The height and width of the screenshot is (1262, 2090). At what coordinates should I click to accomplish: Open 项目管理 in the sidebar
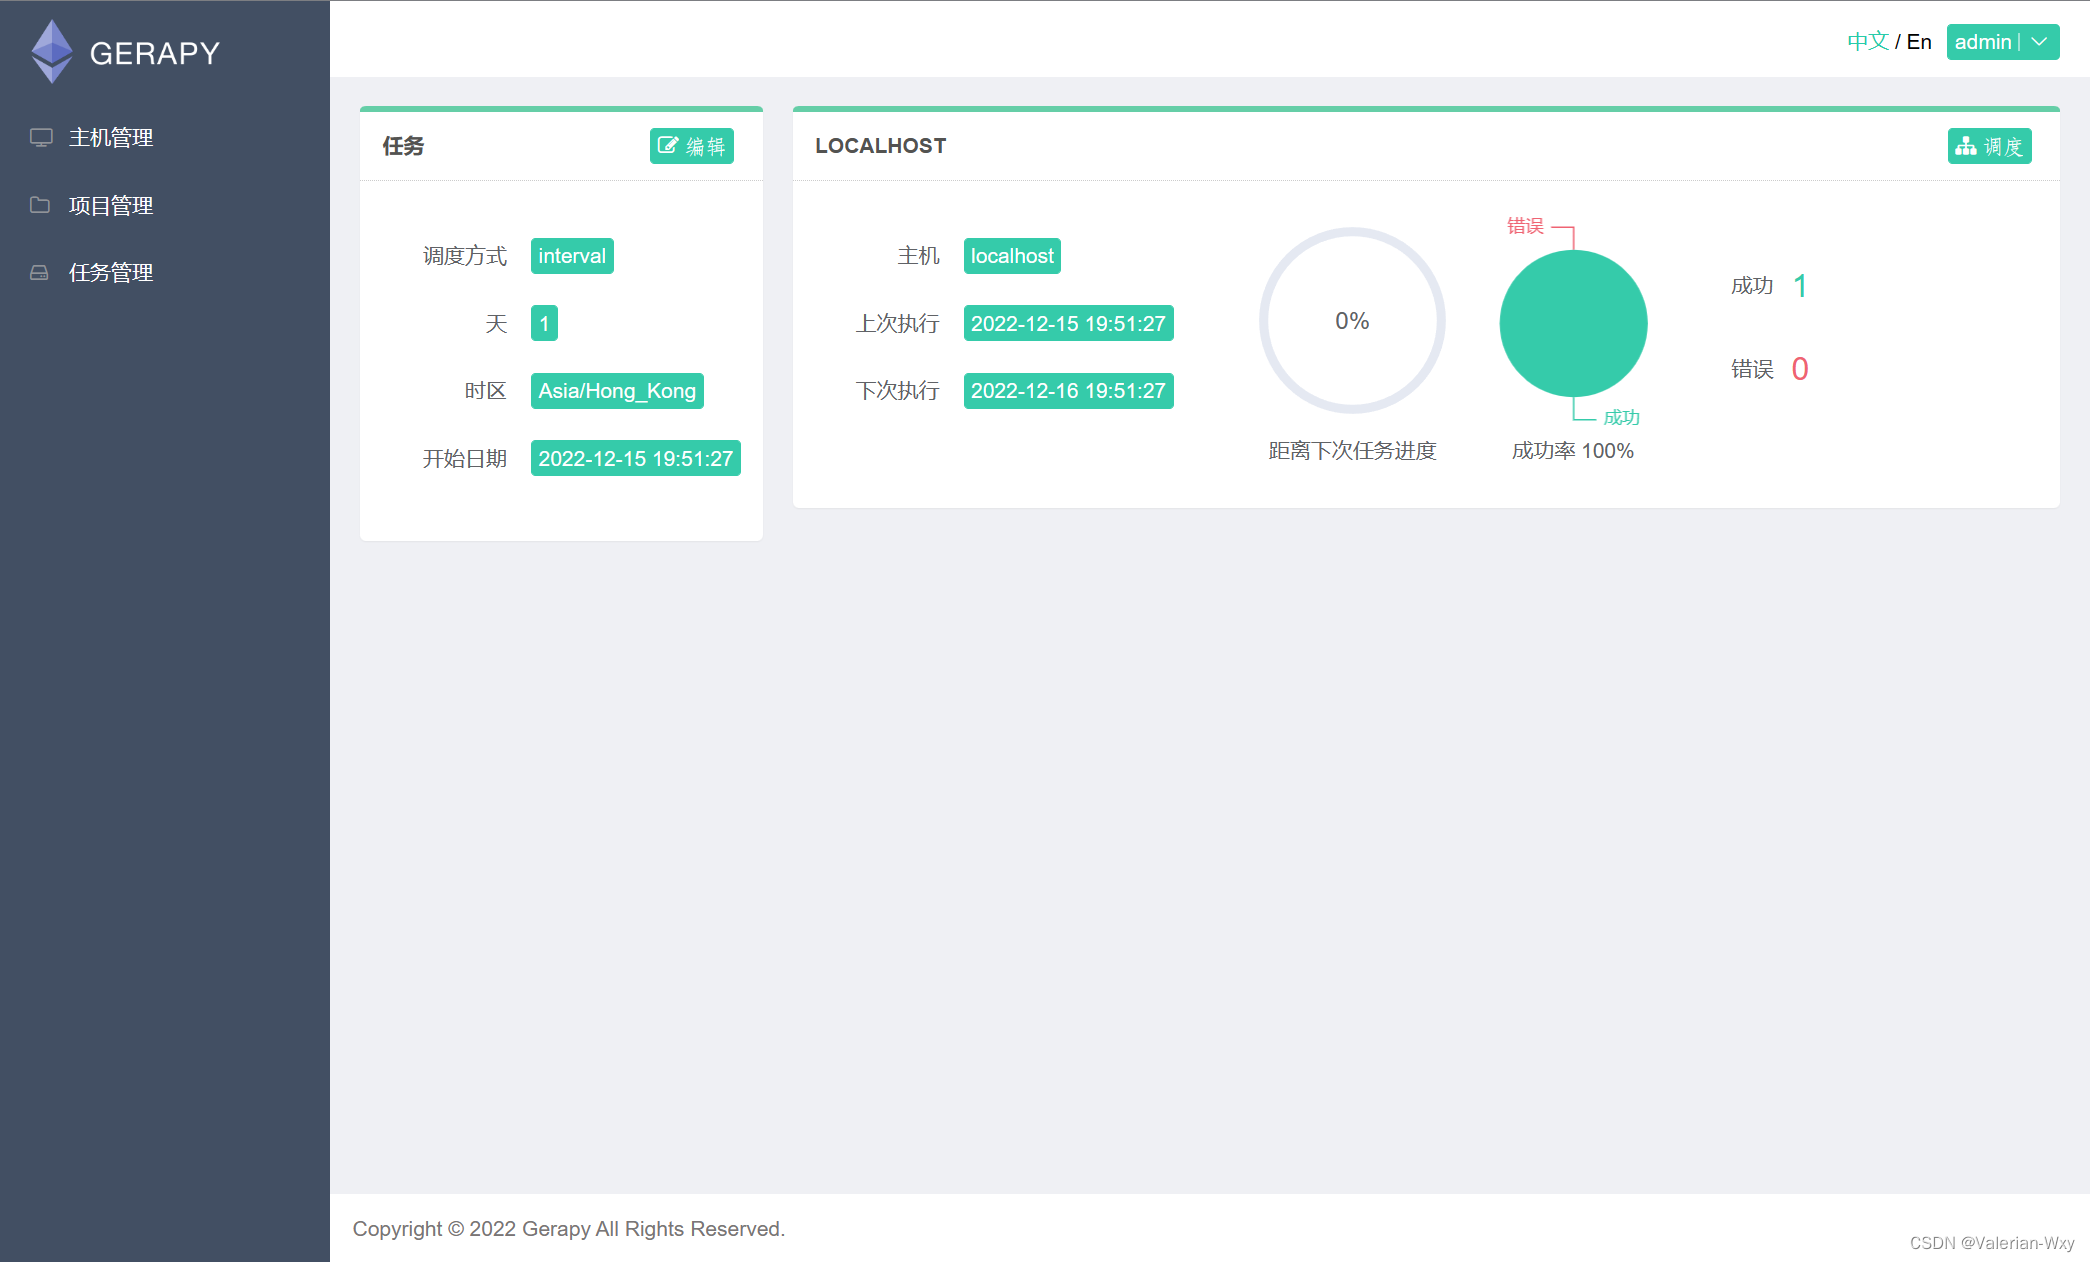click(x=111, y=205)
